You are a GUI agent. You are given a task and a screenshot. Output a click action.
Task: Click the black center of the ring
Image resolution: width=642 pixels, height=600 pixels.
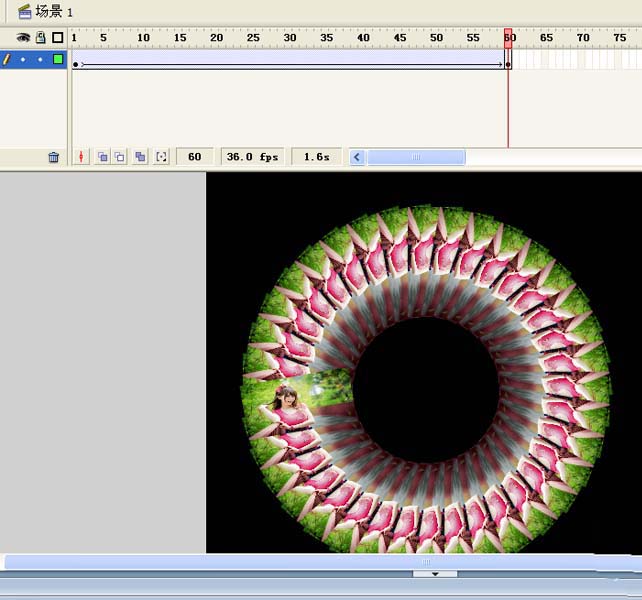(426, 389)
